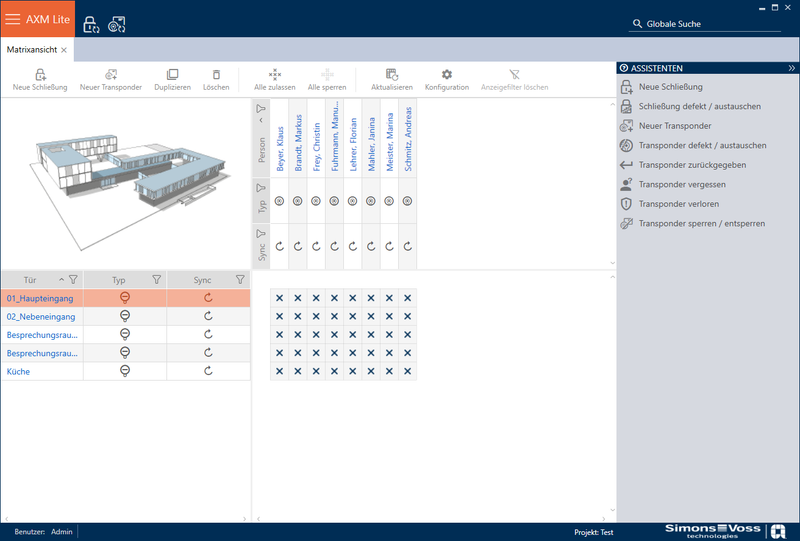
Task: Click the Neue Schließung toolbar button
Action: [40, 80]
